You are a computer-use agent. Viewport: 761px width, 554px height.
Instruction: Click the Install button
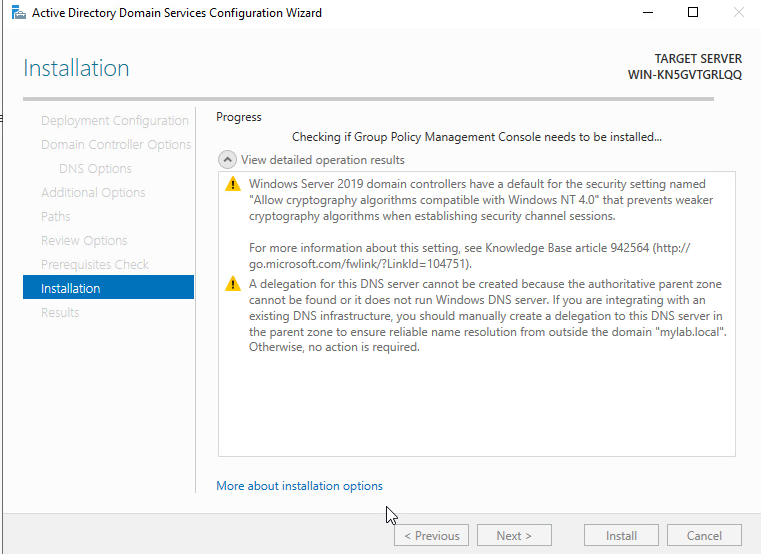coord(621,535)
